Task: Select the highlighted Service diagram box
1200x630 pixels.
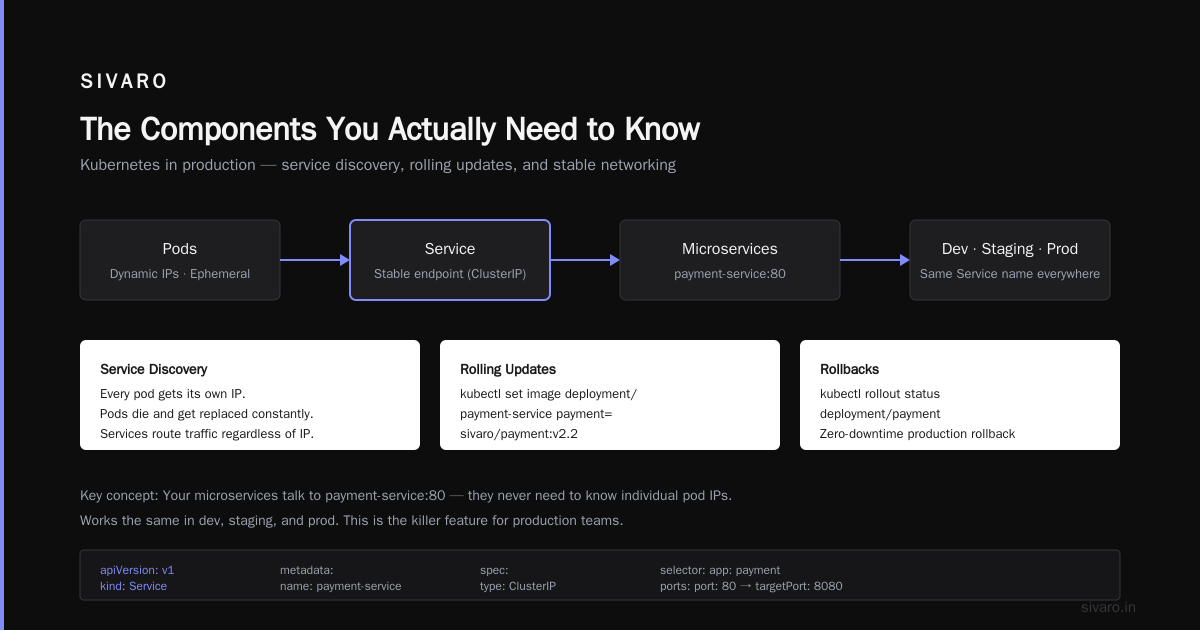Action: tap(450, 260)
